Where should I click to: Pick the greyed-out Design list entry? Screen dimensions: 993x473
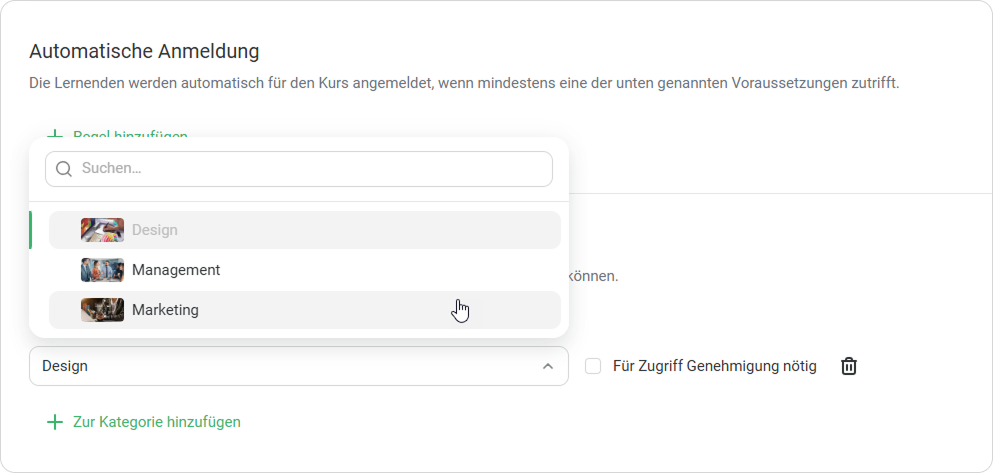[155, 230]
